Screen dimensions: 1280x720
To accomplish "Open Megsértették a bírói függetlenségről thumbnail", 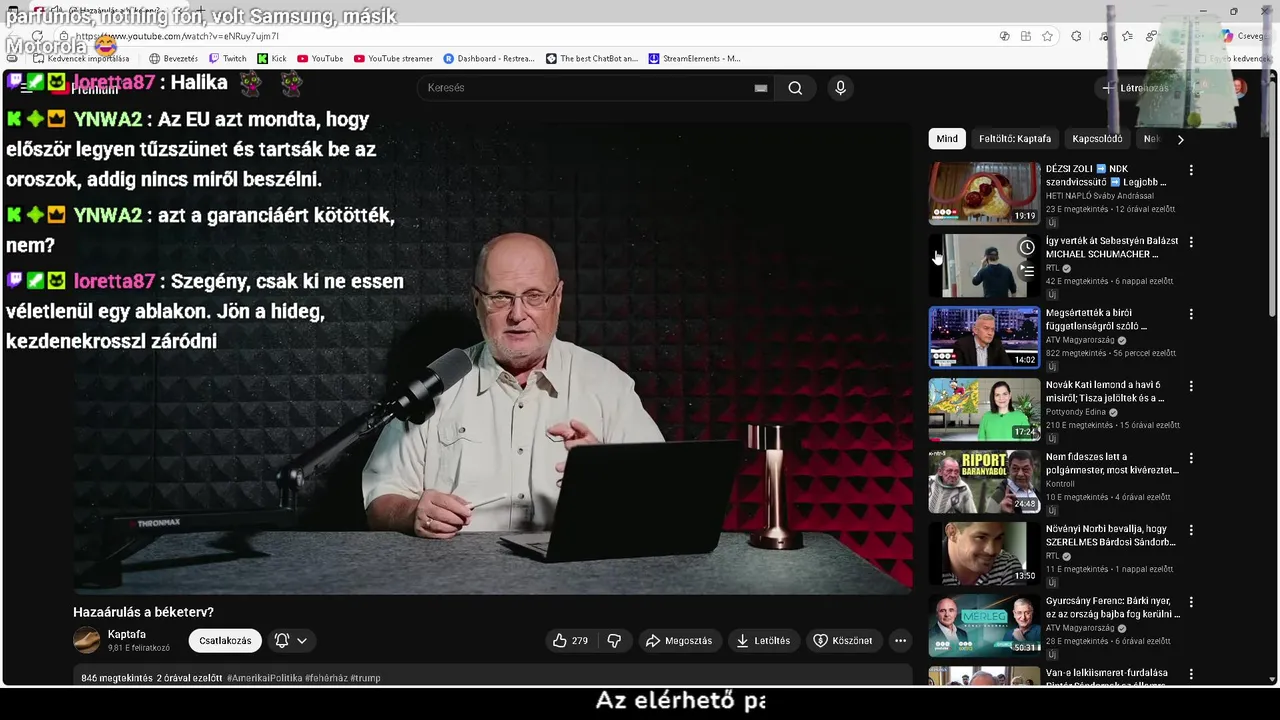I will click(984, 337).
